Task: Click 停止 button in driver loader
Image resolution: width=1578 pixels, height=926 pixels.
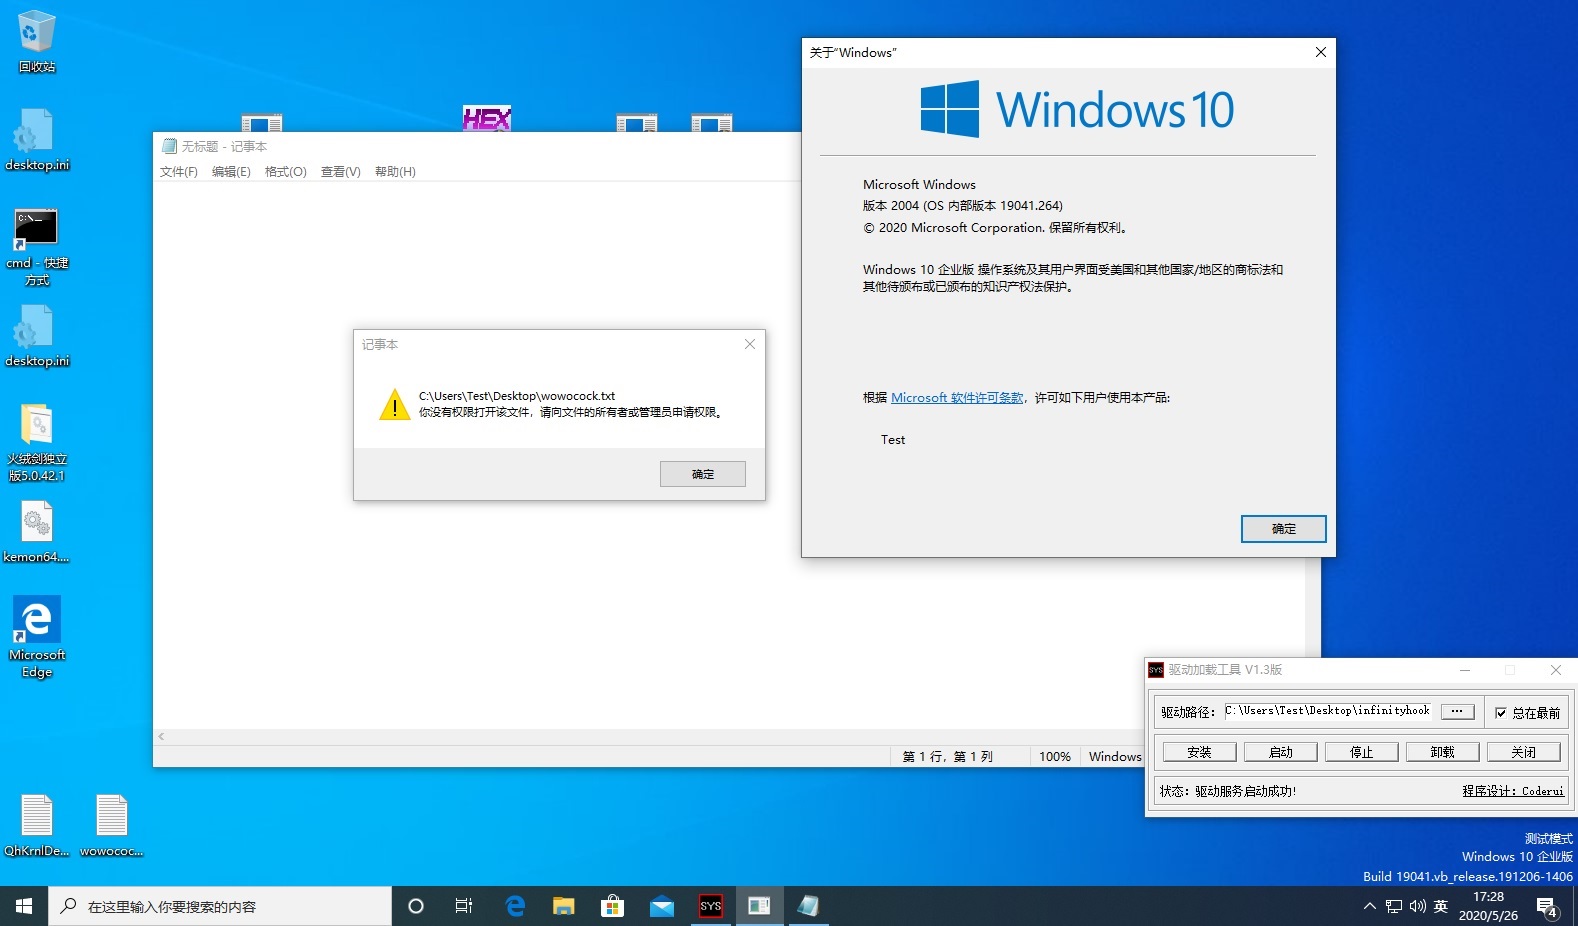Action: [x=1362, y=752]
